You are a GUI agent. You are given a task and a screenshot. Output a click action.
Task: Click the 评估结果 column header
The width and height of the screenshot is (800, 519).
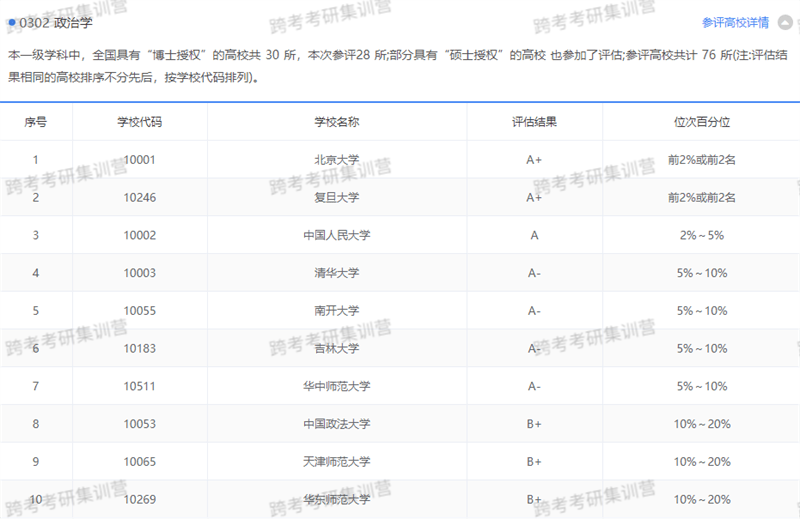(534, 122)
